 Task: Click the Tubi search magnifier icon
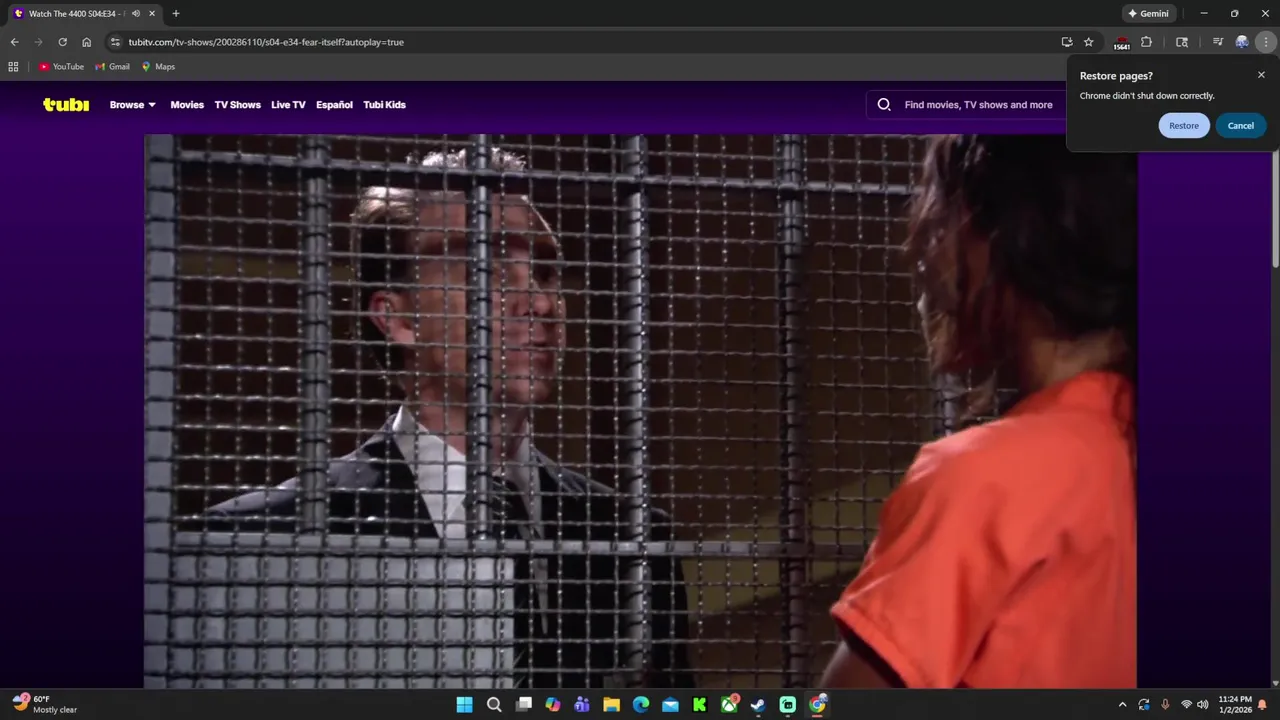(884, 104)
